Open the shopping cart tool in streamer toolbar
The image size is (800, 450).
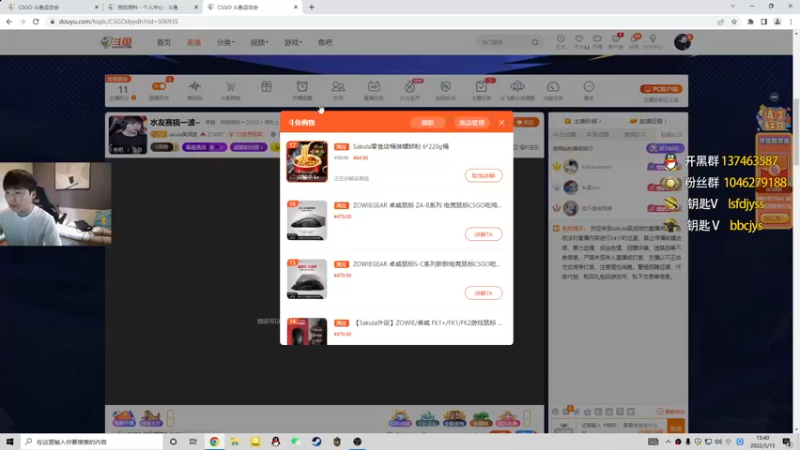231,87
